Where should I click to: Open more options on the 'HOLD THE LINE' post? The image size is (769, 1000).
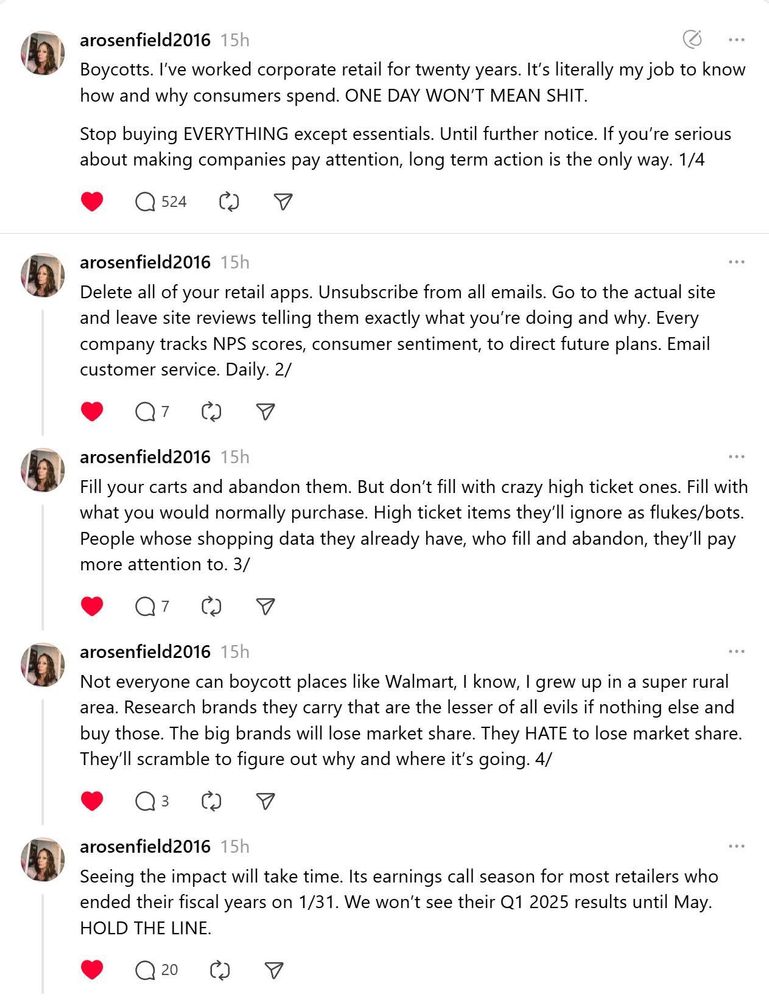737,847
